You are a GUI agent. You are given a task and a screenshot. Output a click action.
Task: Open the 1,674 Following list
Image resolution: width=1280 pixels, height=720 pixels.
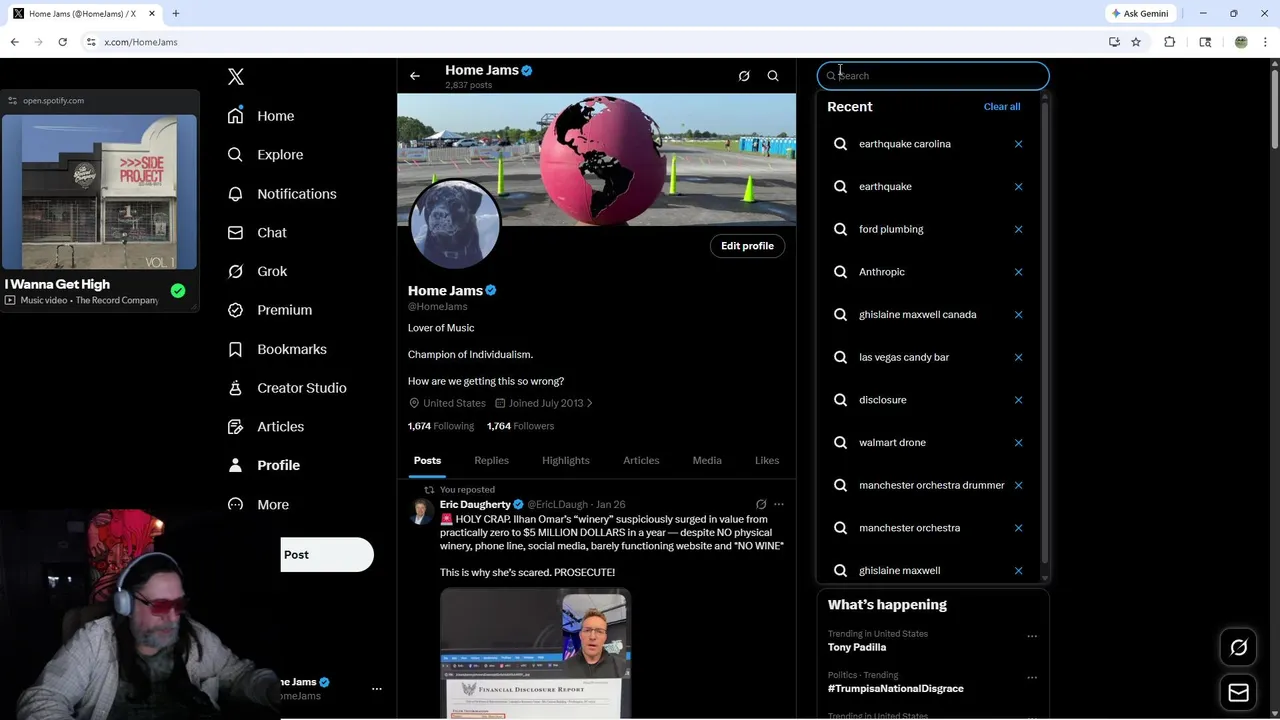[441, 426]
